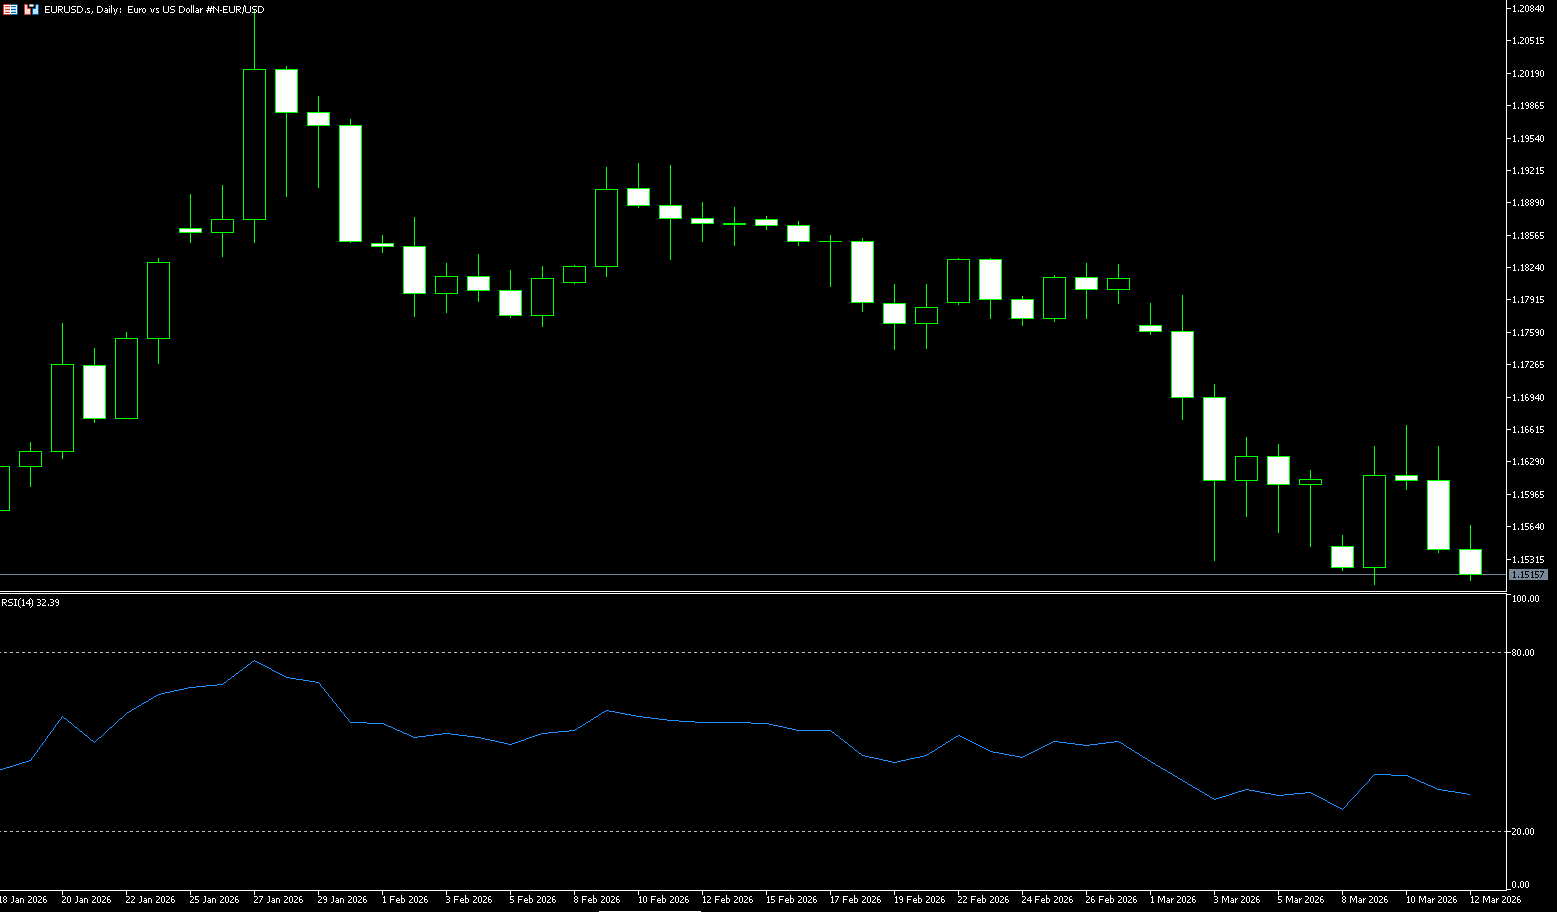Grab the horizontal scrollbar thumb at bottom
The width and height of the screenshot is (1557, 912).
[645, 910]
